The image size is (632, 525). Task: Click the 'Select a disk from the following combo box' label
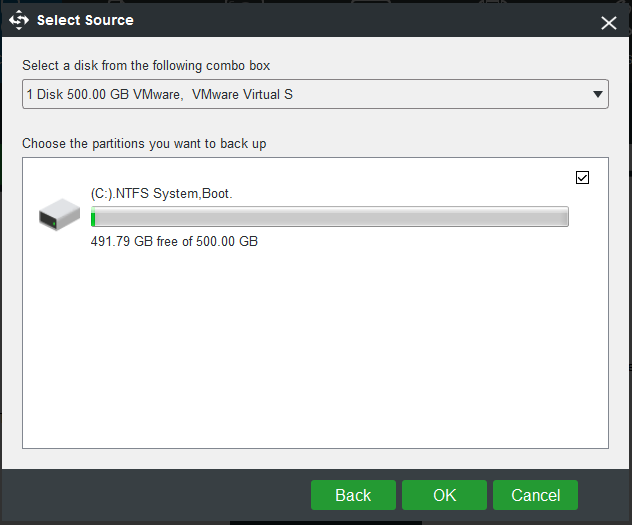click(x=146, y=65)
